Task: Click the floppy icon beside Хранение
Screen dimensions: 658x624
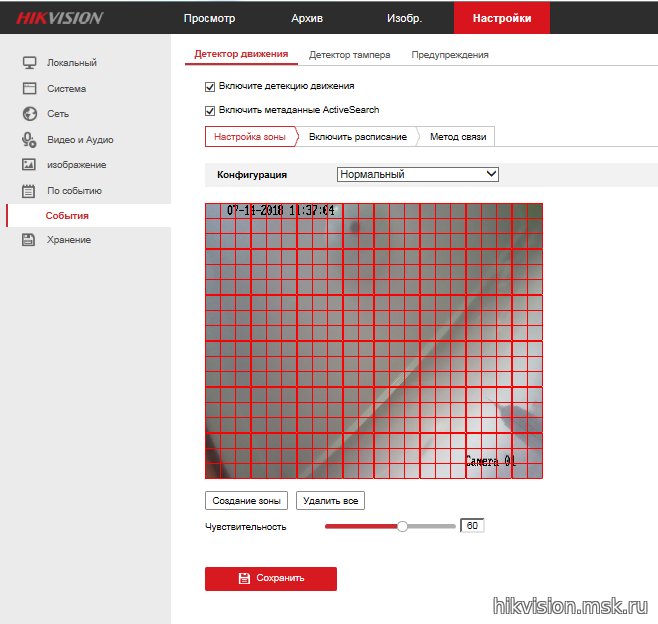Action: click(29, 240)
